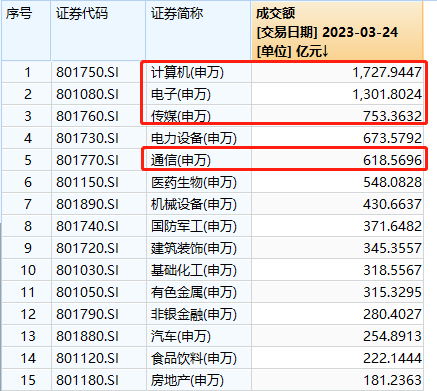The height and width of the screenshot is (391, 437).
Task: Select the turnover value 280.4027
Action: coord(392,314)
